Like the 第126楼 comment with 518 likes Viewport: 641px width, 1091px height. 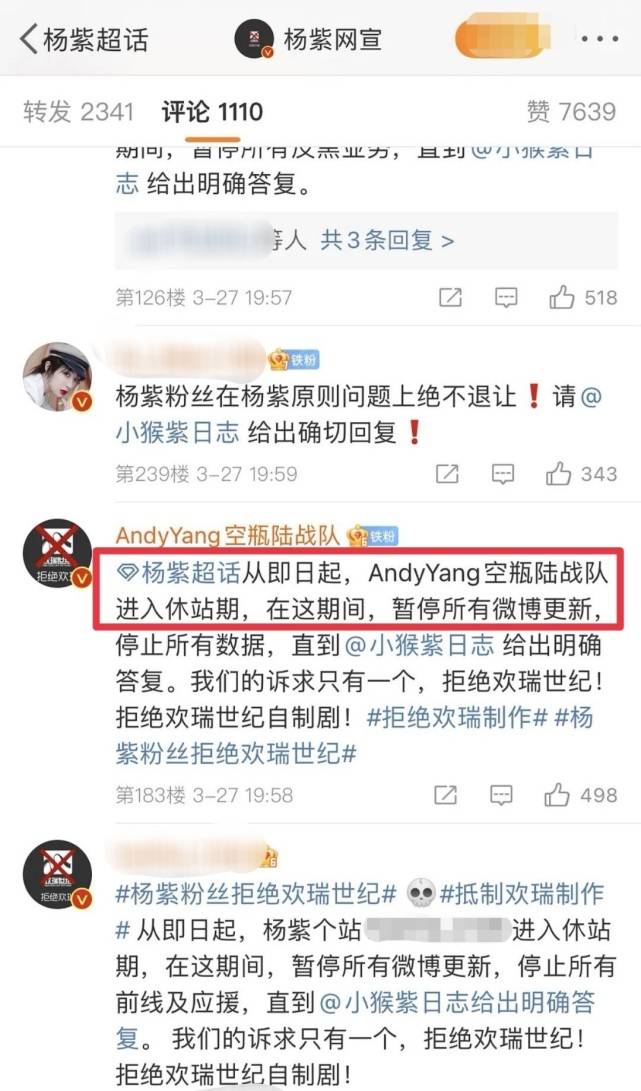click(583, 298)
